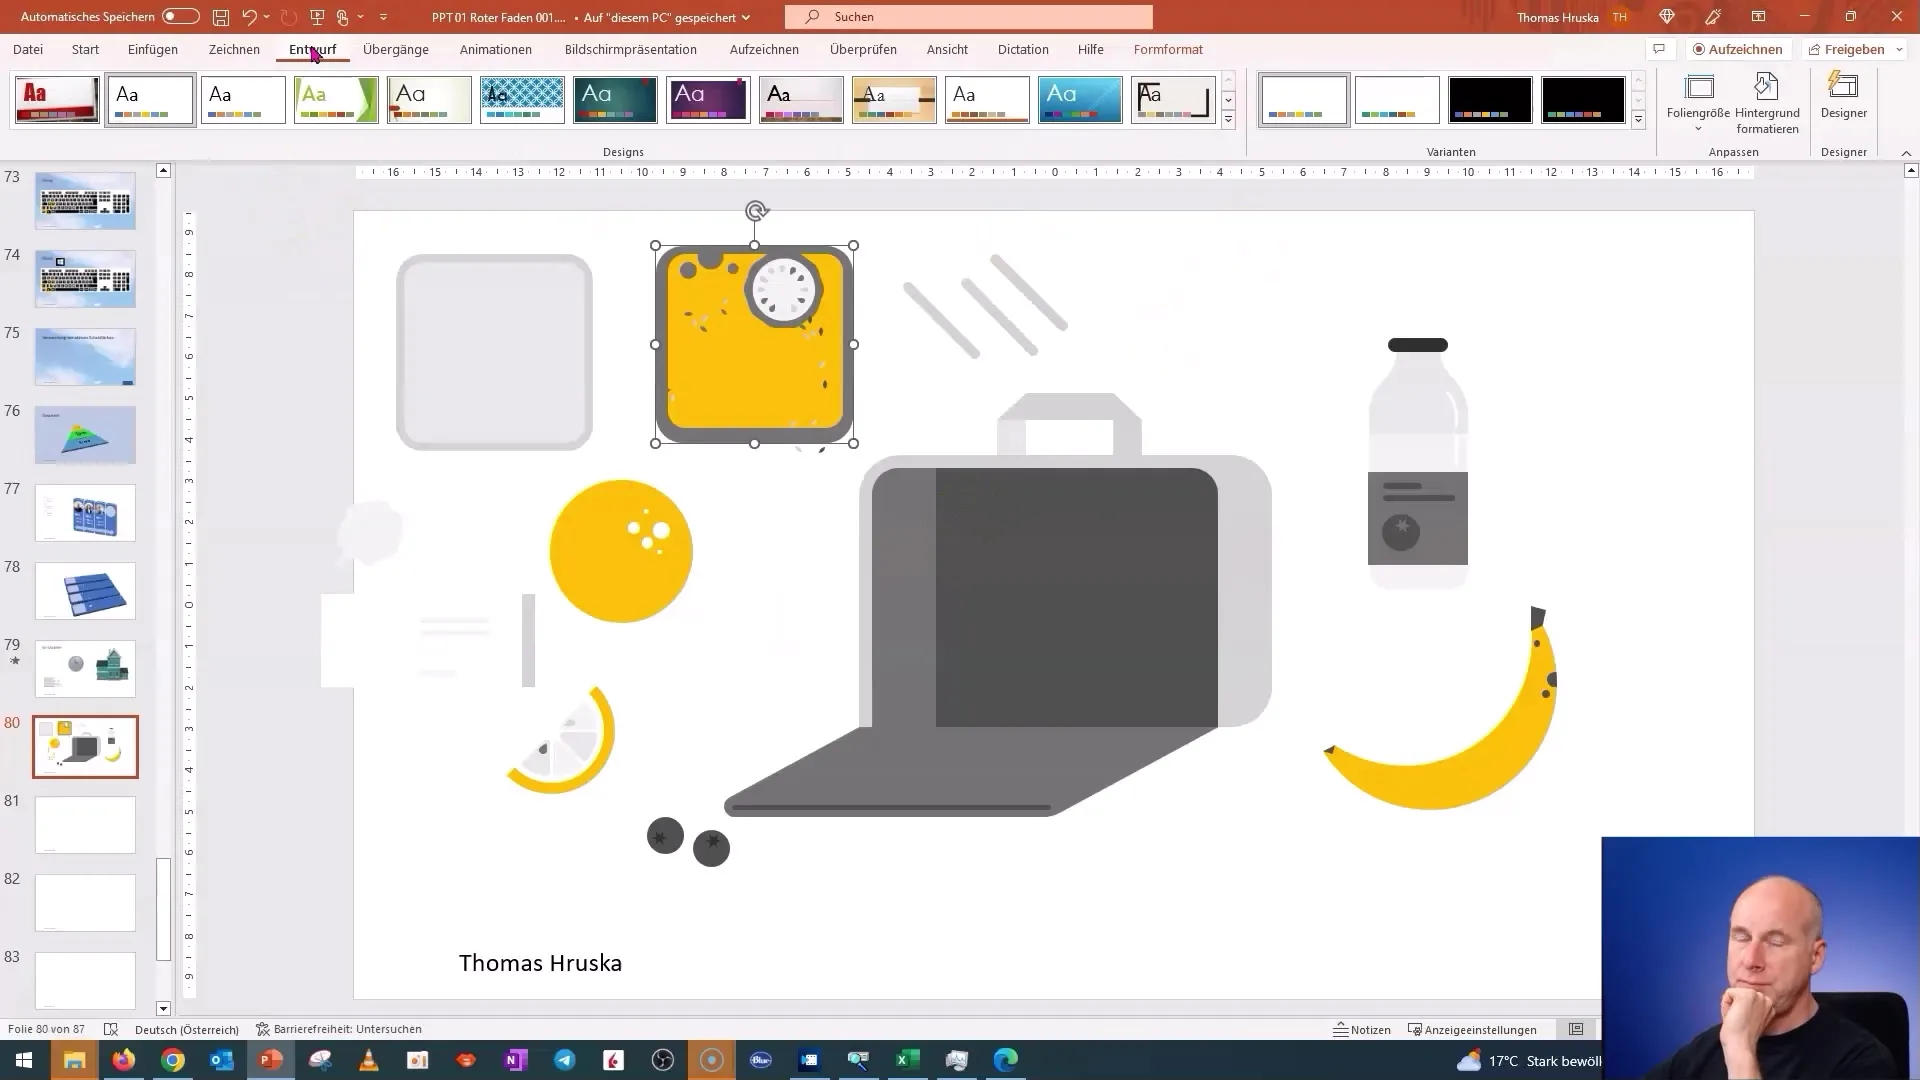Open Anzeigeeinstellungen in status bar

(1472, 1029)
